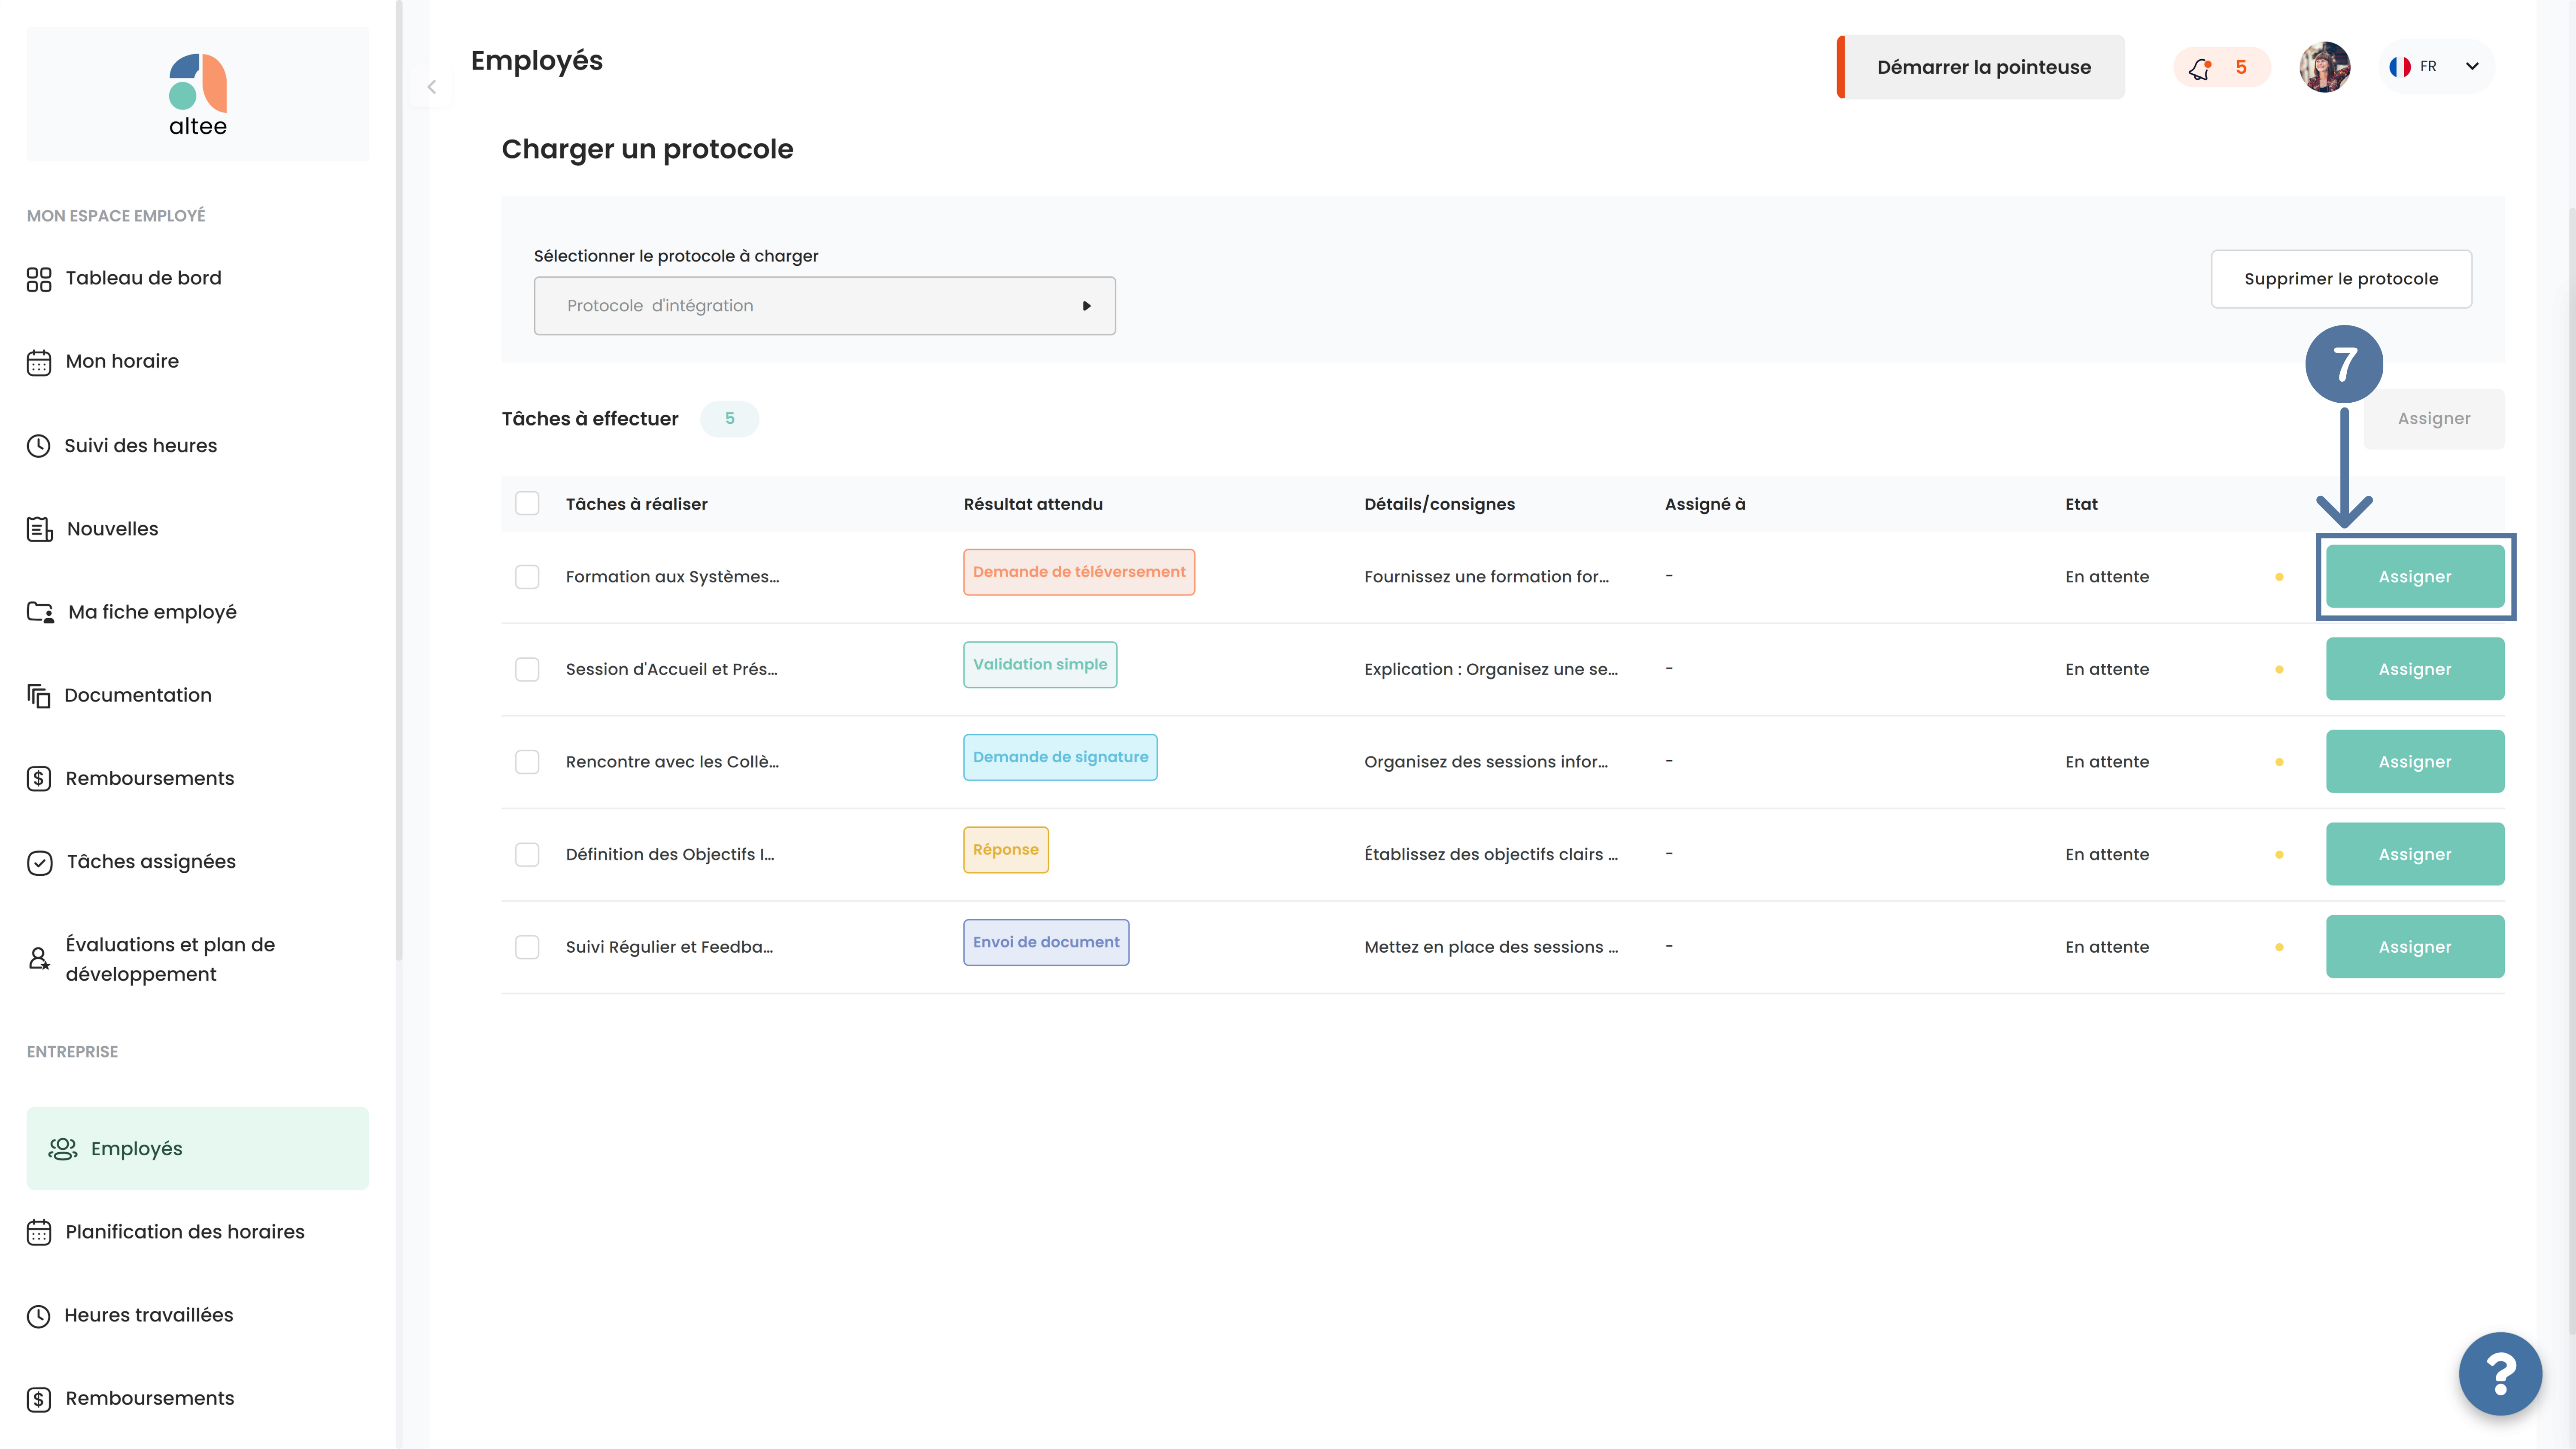Image resolution: width=2576 pixels, height=1449 pixels.
Task: Click the yellow status dot for Formation aux Systèmes
Action: pos(2279,577)
